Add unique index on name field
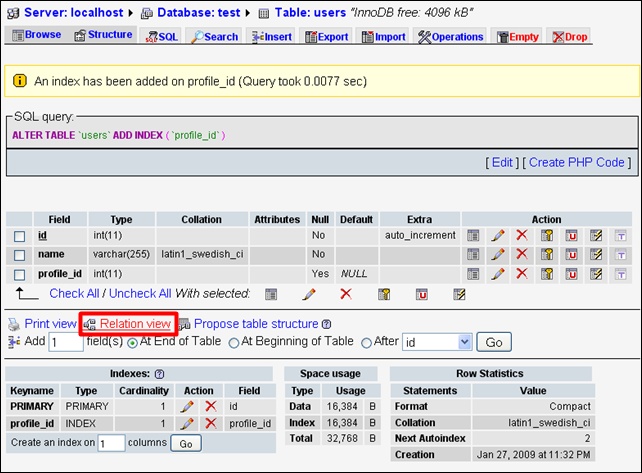 tap(572, 254)
